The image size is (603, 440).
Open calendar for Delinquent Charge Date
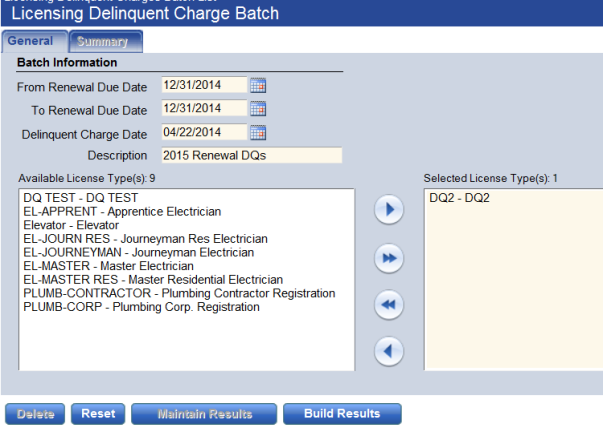(x=257, y=132)
